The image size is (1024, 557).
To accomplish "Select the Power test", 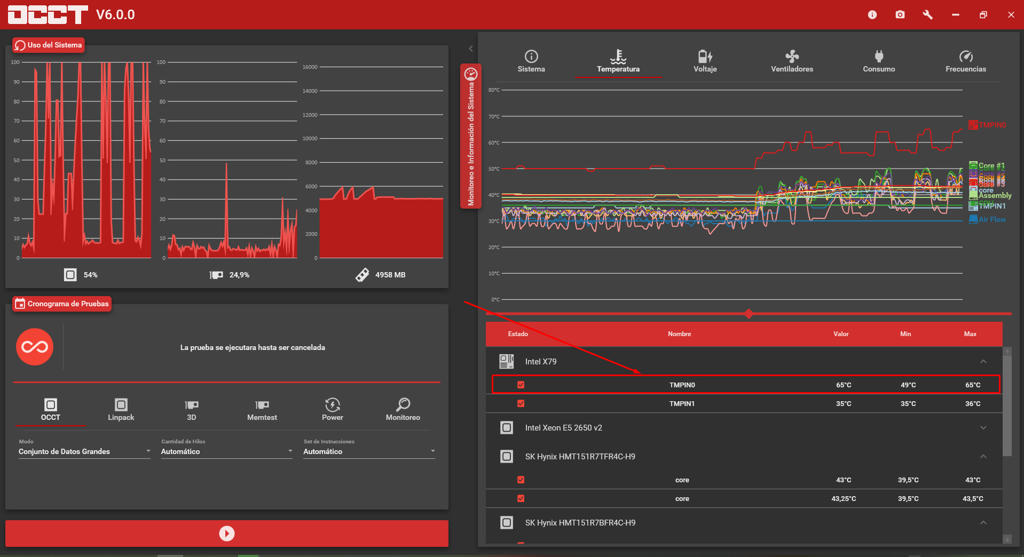I will (332, 409).
